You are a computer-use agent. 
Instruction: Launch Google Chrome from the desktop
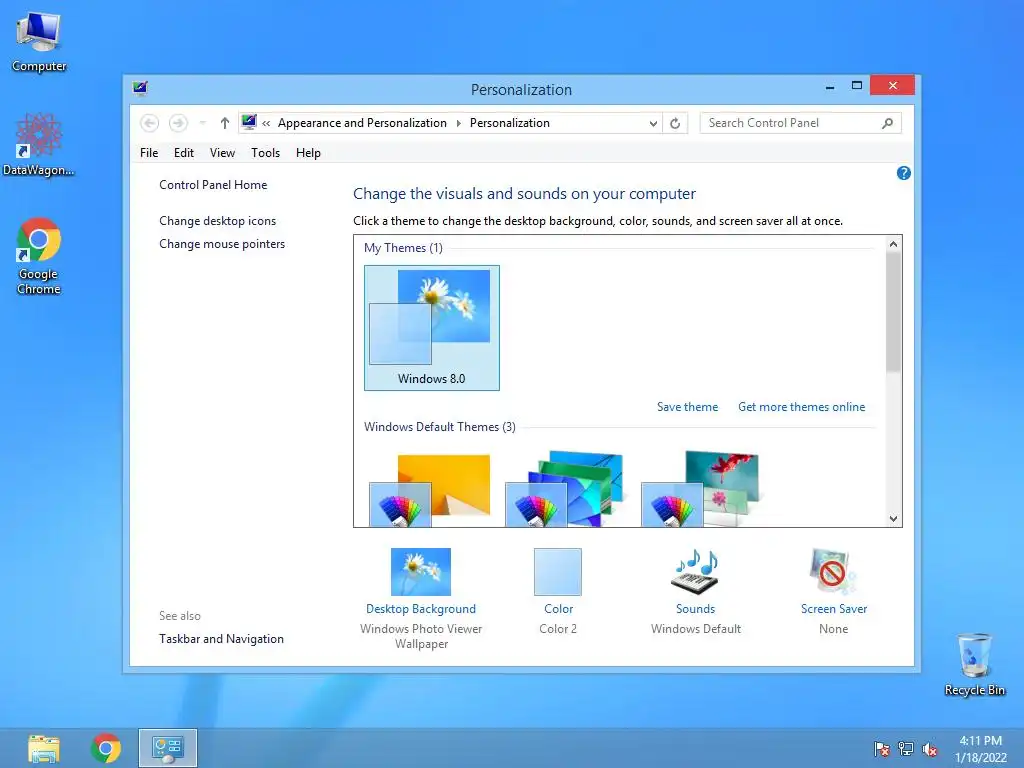point(39,256)
